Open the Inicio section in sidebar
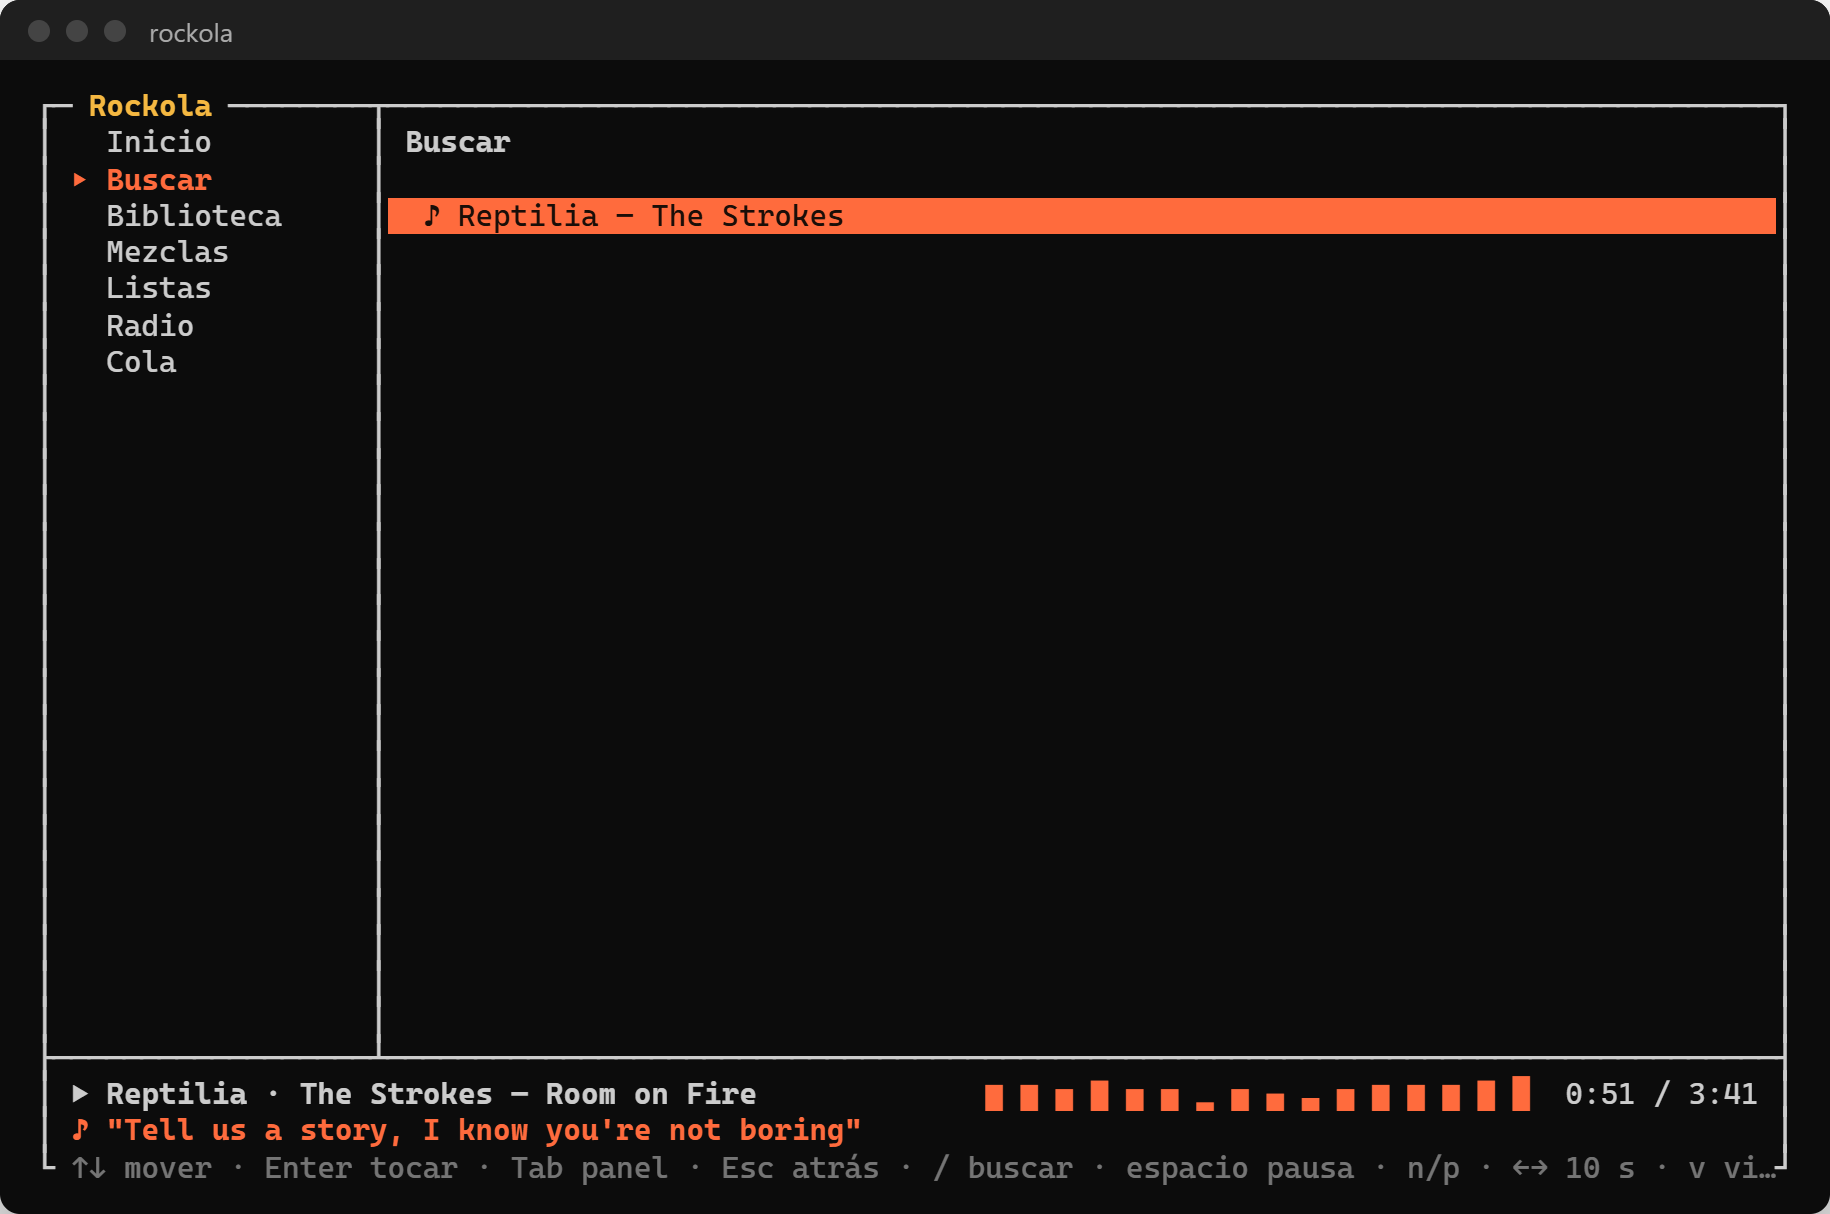This screenshot has height=1214, width=1830. [x=158, y=142]
